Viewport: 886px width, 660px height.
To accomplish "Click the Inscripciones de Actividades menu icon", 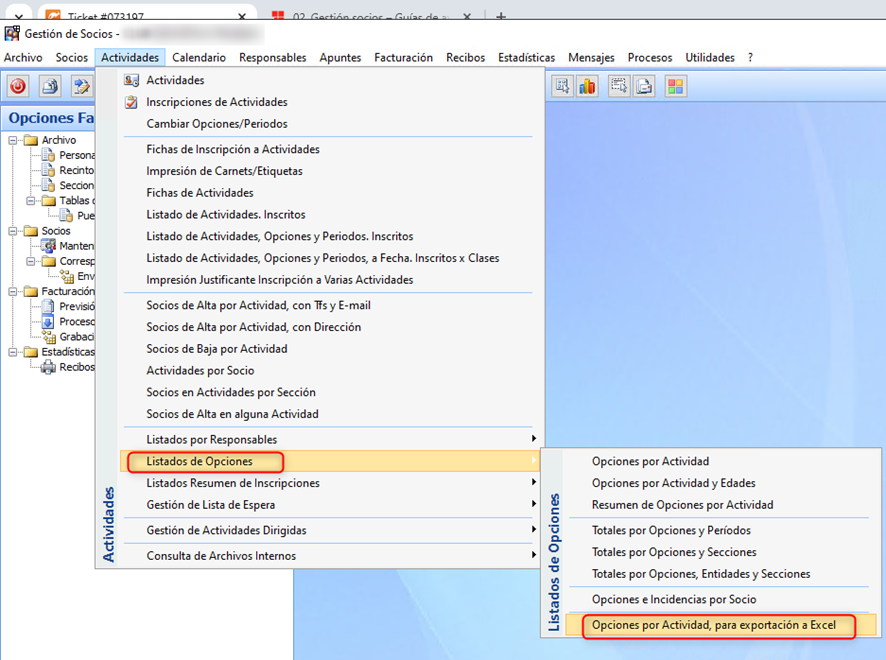I will 131,102.
